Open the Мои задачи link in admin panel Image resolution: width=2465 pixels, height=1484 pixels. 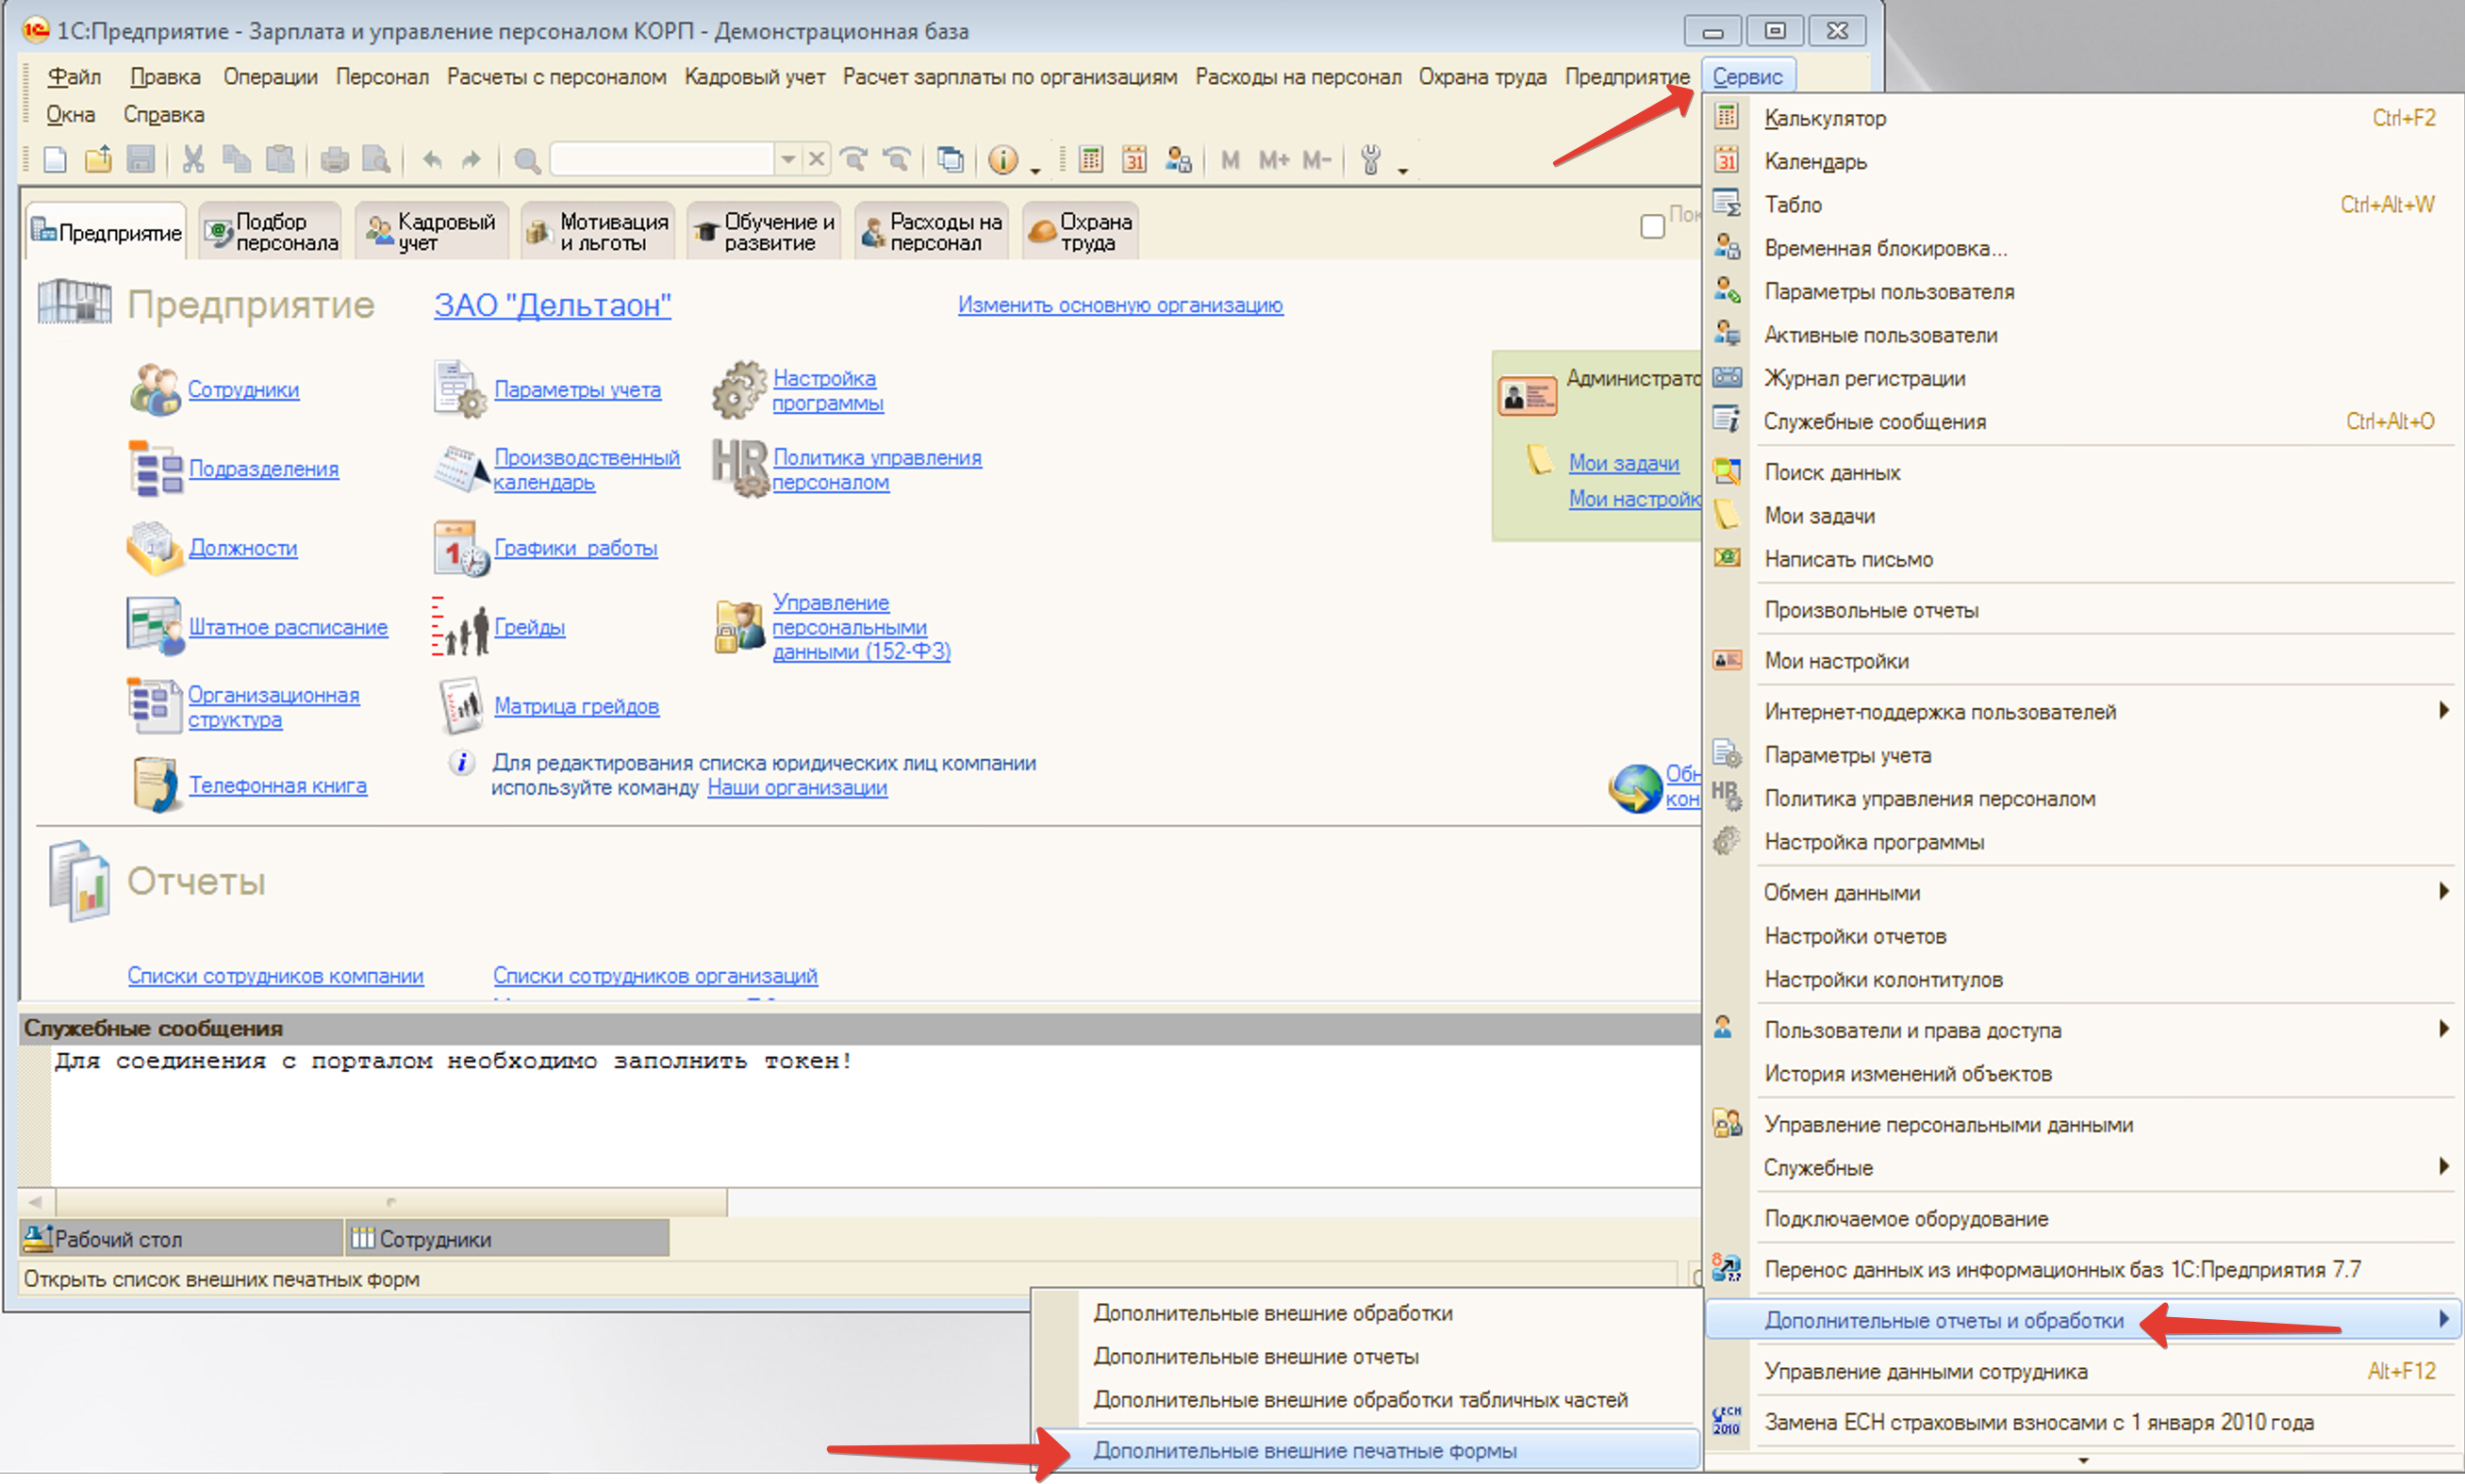[x=1623, y=463]
